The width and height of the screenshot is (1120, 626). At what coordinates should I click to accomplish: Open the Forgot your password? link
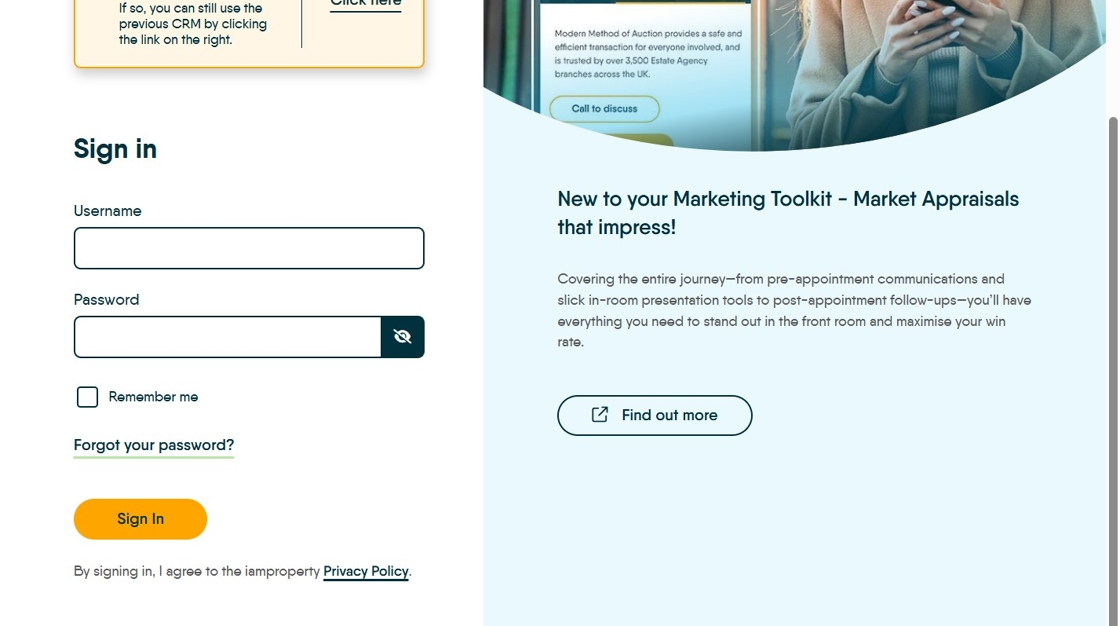click(154, 445)
